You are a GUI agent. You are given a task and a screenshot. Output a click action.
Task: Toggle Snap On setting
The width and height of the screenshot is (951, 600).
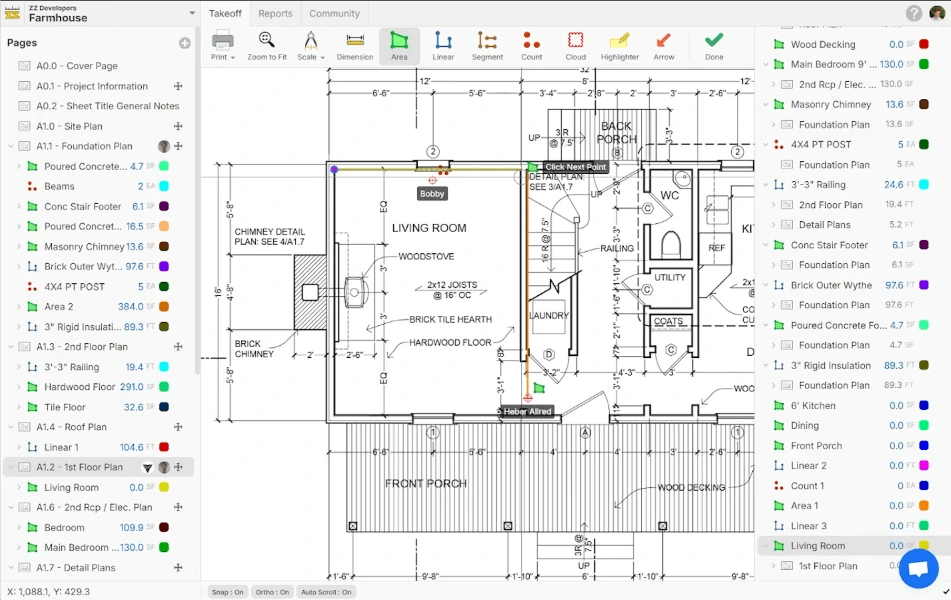227,592
